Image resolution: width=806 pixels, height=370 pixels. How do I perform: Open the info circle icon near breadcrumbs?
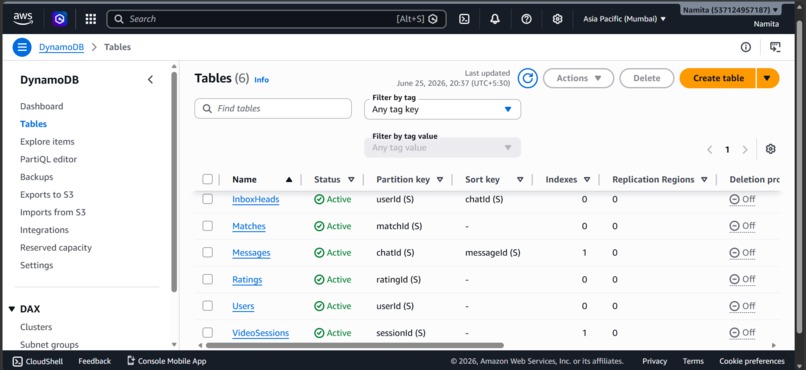[x=745, y=47]
